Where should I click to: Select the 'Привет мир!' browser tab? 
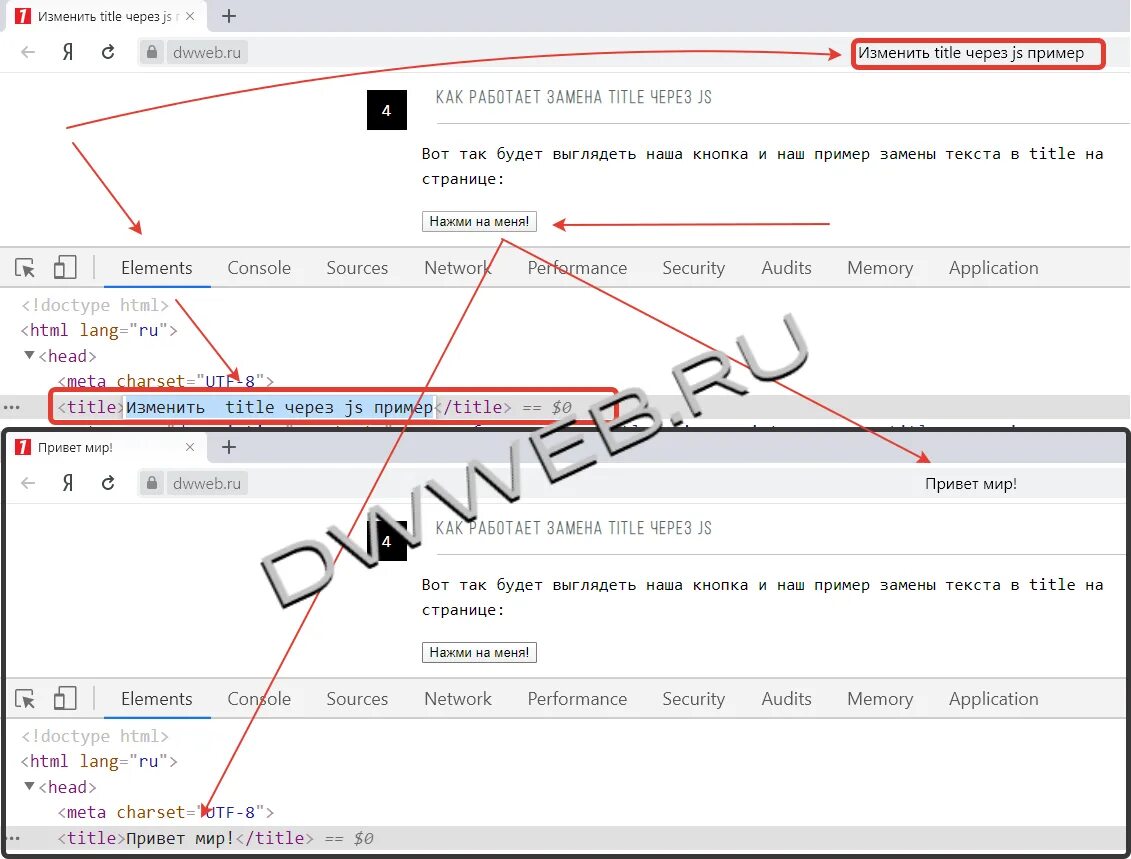105,447
